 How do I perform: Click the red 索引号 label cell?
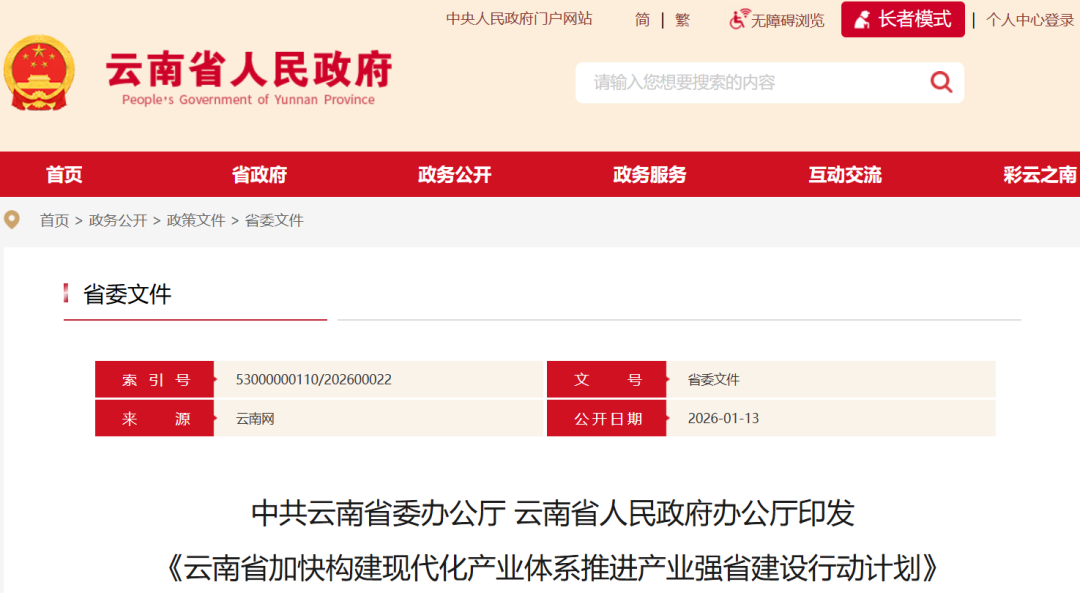tap(153, 379)
